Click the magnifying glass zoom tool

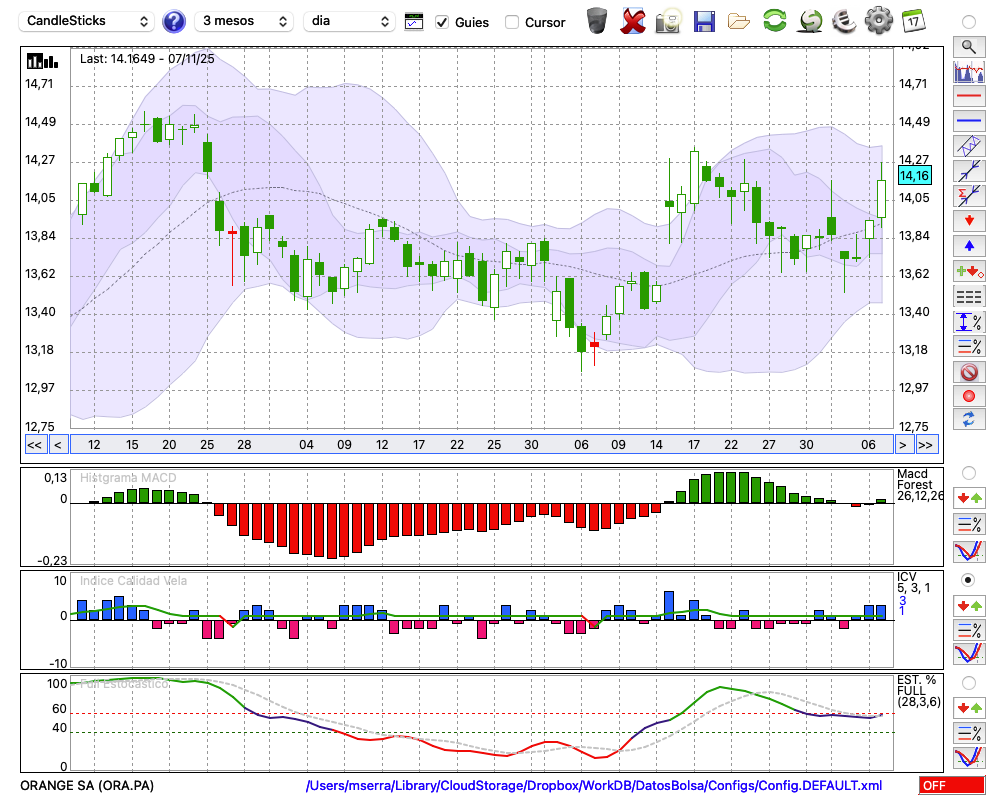pos(969,46)
